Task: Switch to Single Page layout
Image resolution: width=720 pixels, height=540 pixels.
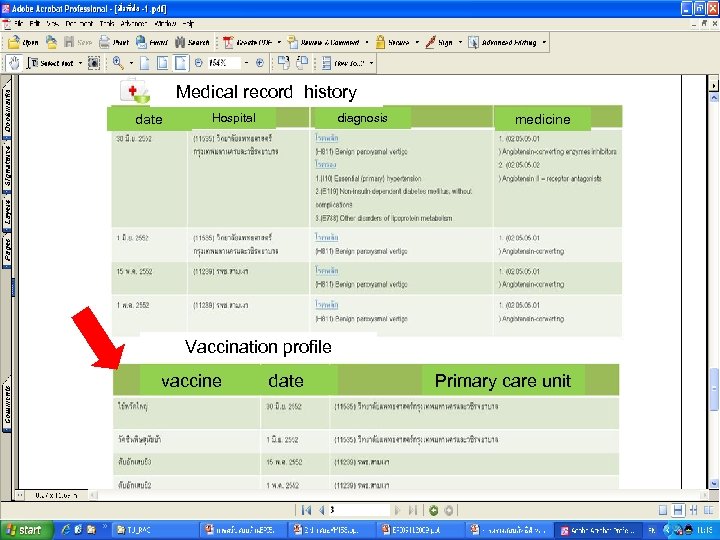Action: tap(663, 510)
